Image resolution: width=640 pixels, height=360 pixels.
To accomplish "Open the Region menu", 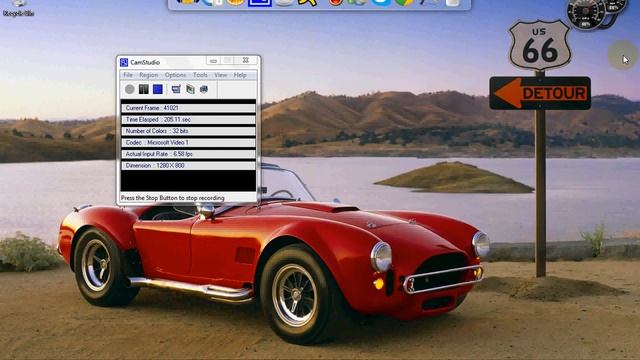I will coord(149,75).
